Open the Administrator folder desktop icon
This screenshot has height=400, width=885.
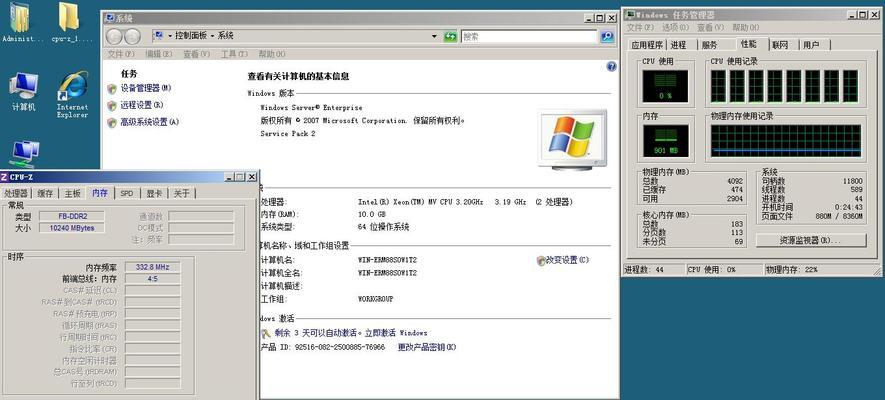pos(21,23)
